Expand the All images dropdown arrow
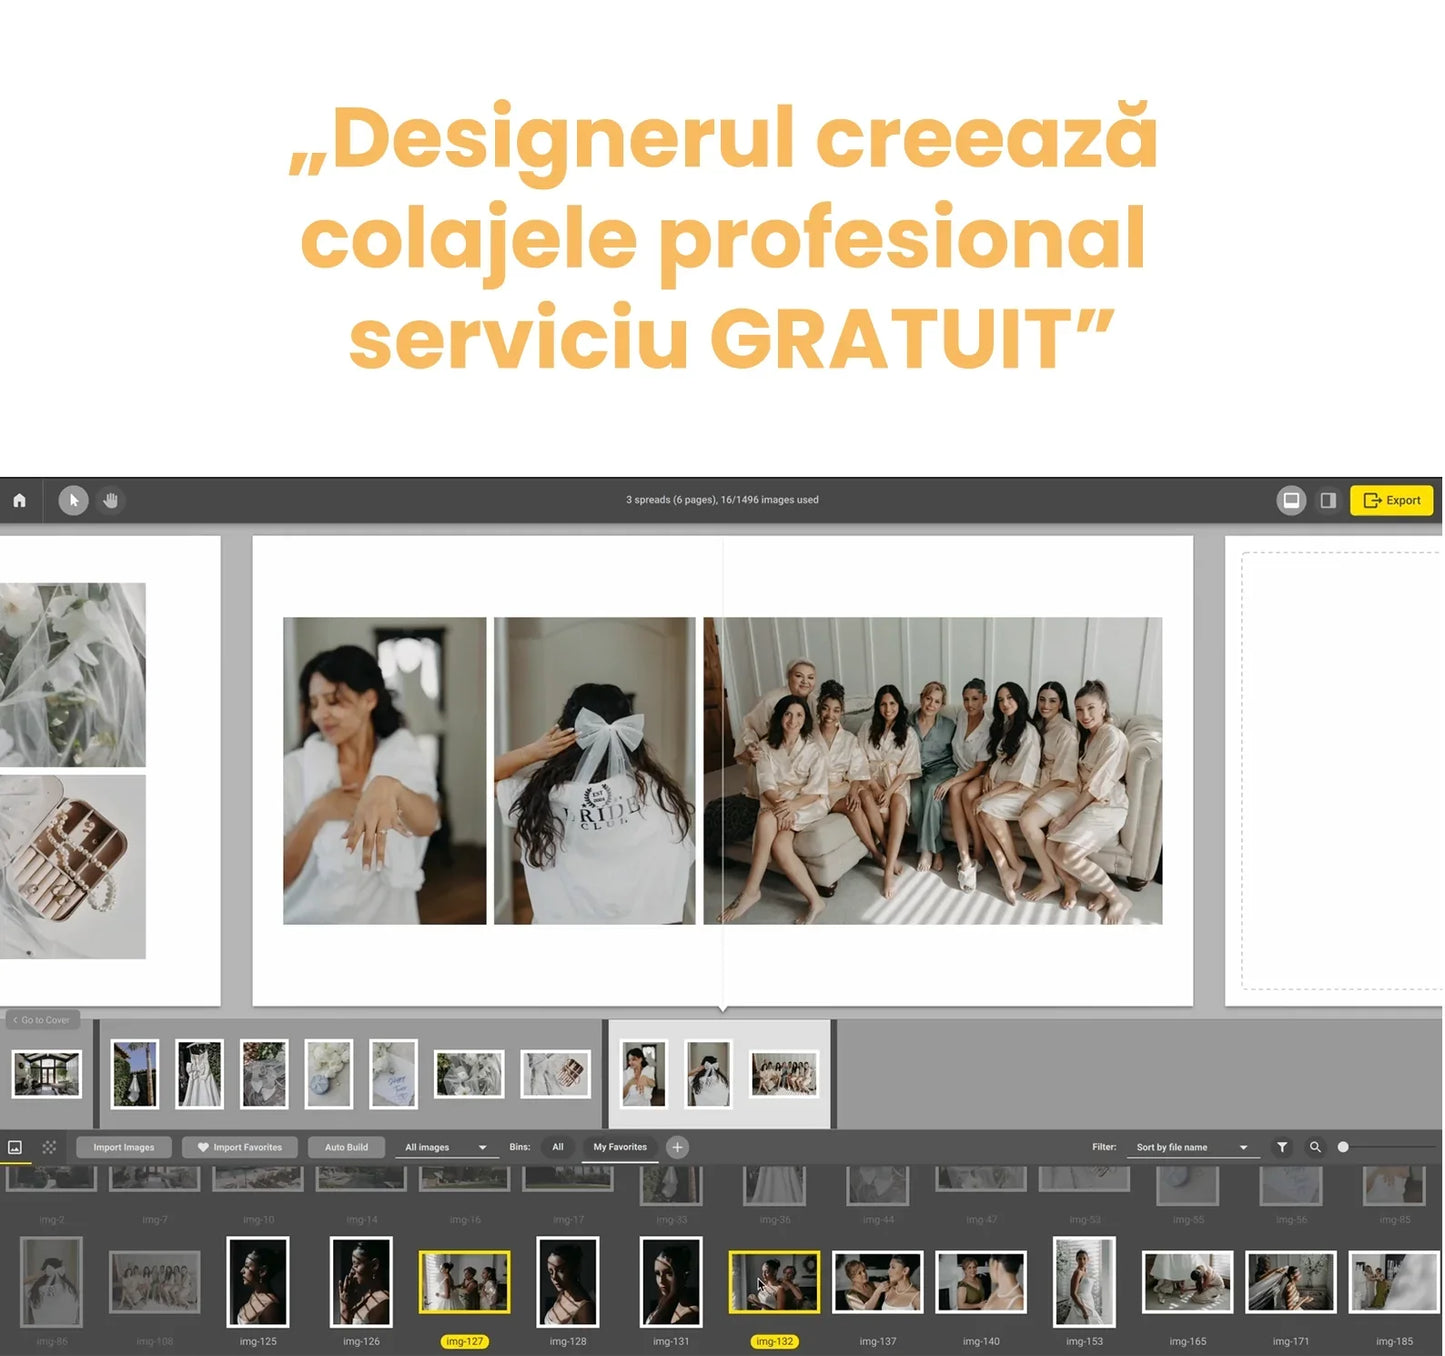 click(481, 1147)
